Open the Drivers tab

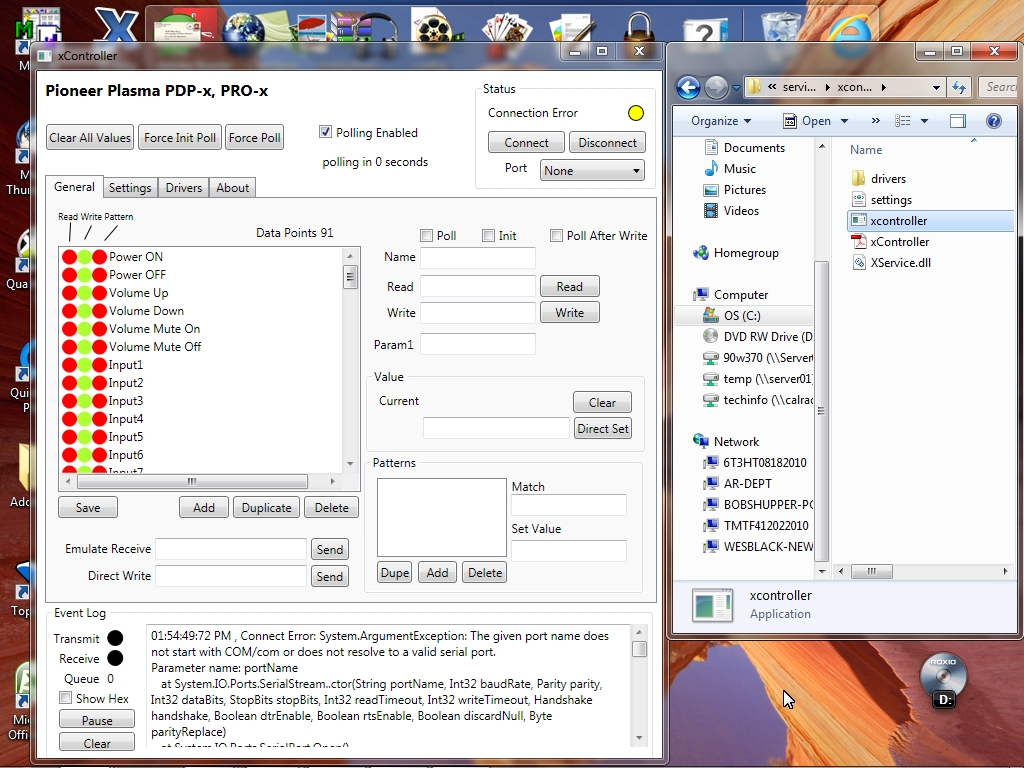pos(184,187)
